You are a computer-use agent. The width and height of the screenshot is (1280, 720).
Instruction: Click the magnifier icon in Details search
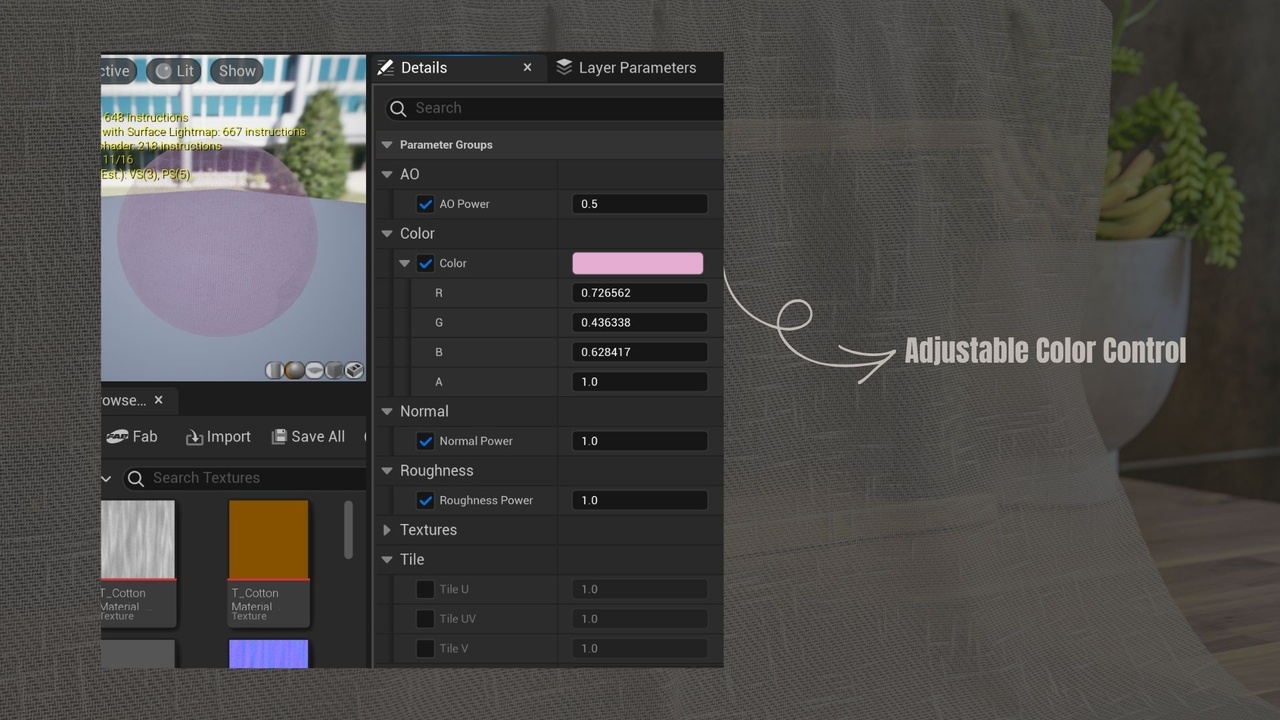398,108
